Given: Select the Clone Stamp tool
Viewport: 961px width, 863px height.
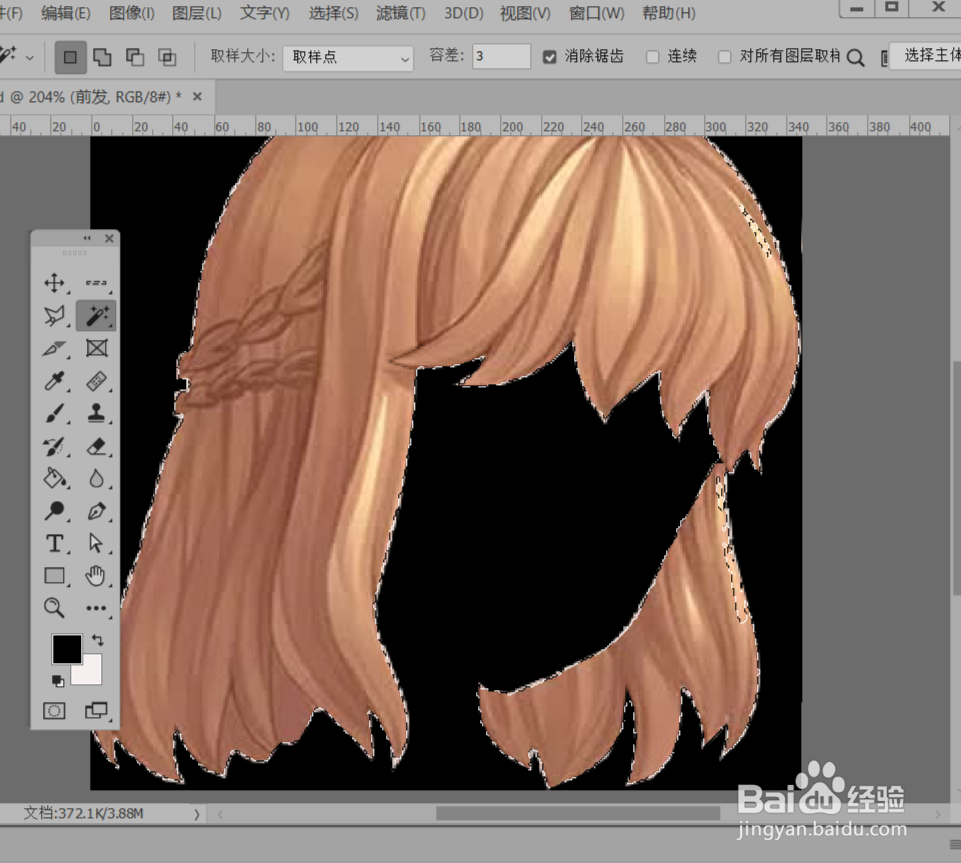Looking at the screenshot, I should [x=96, y=413].
